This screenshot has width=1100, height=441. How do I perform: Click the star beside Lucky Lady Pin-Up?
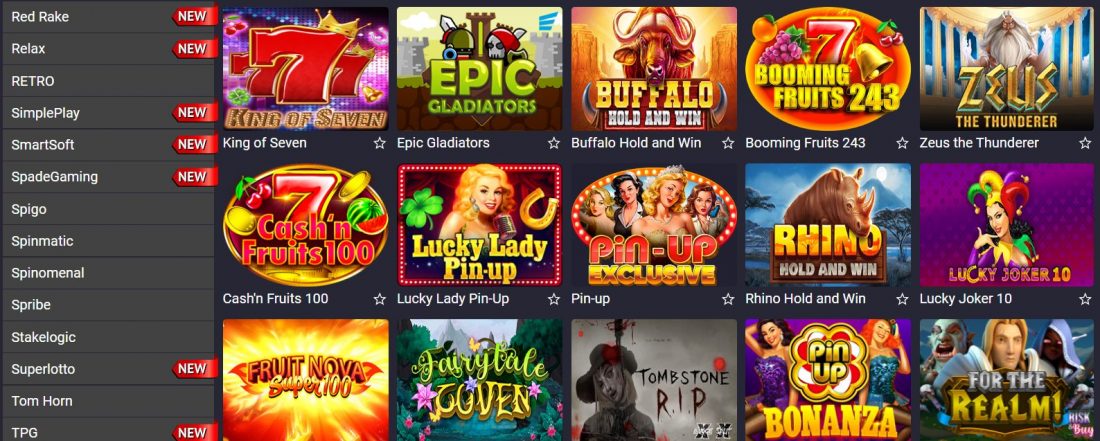(554, 299)
